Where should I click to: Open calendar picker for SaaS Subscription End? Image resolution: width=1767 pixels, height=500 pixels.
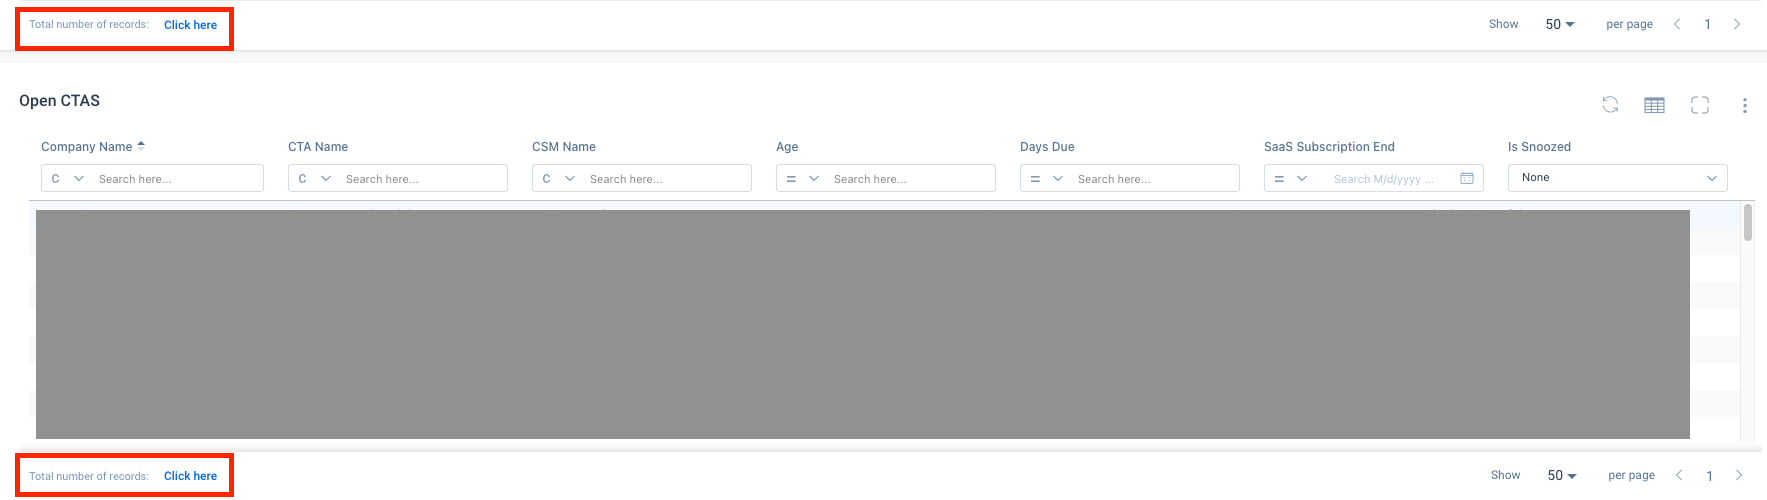coord(1467,178)
